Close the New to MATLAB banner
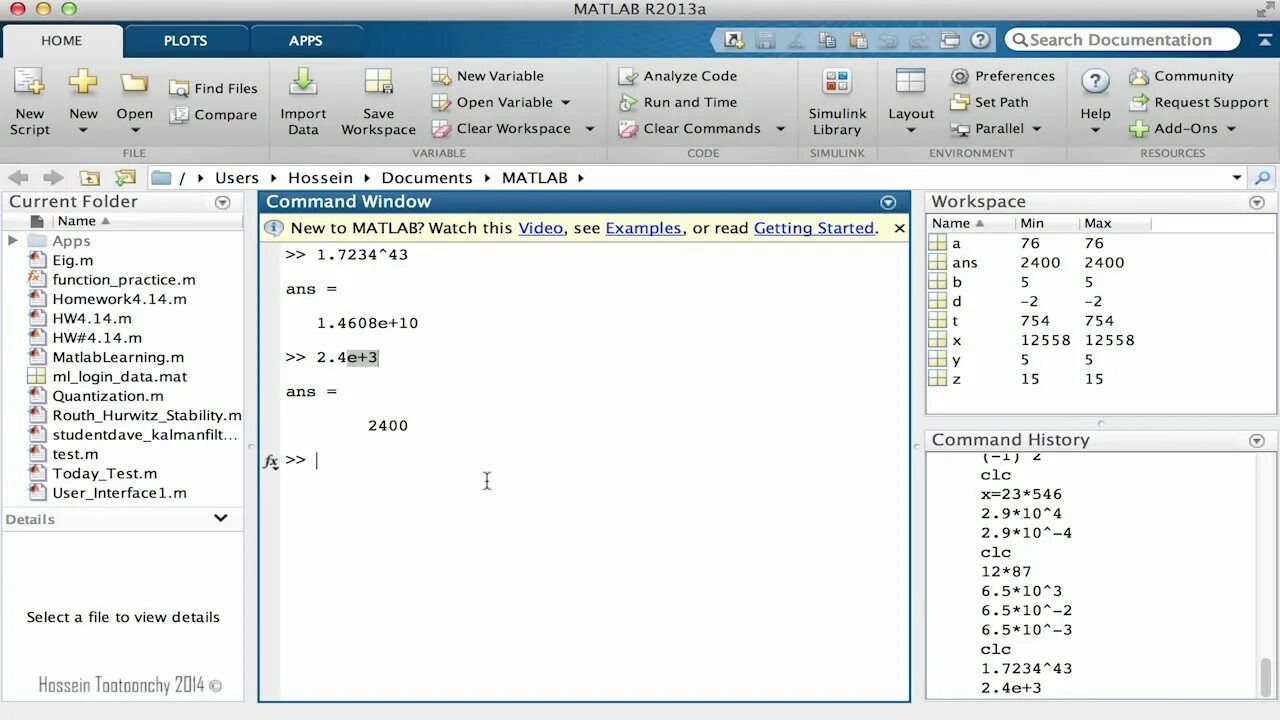1280x720 pixels. [x=899, y=228]
